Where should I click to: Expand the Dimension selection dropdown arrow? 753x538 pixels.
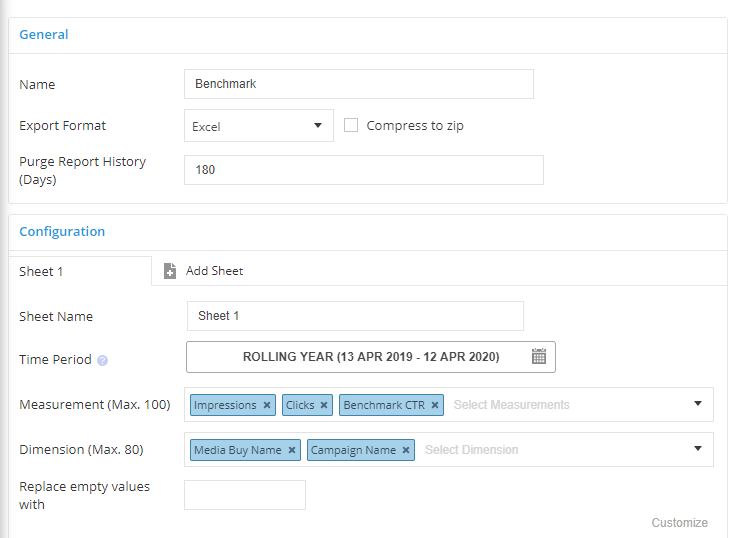coord(698,448)
